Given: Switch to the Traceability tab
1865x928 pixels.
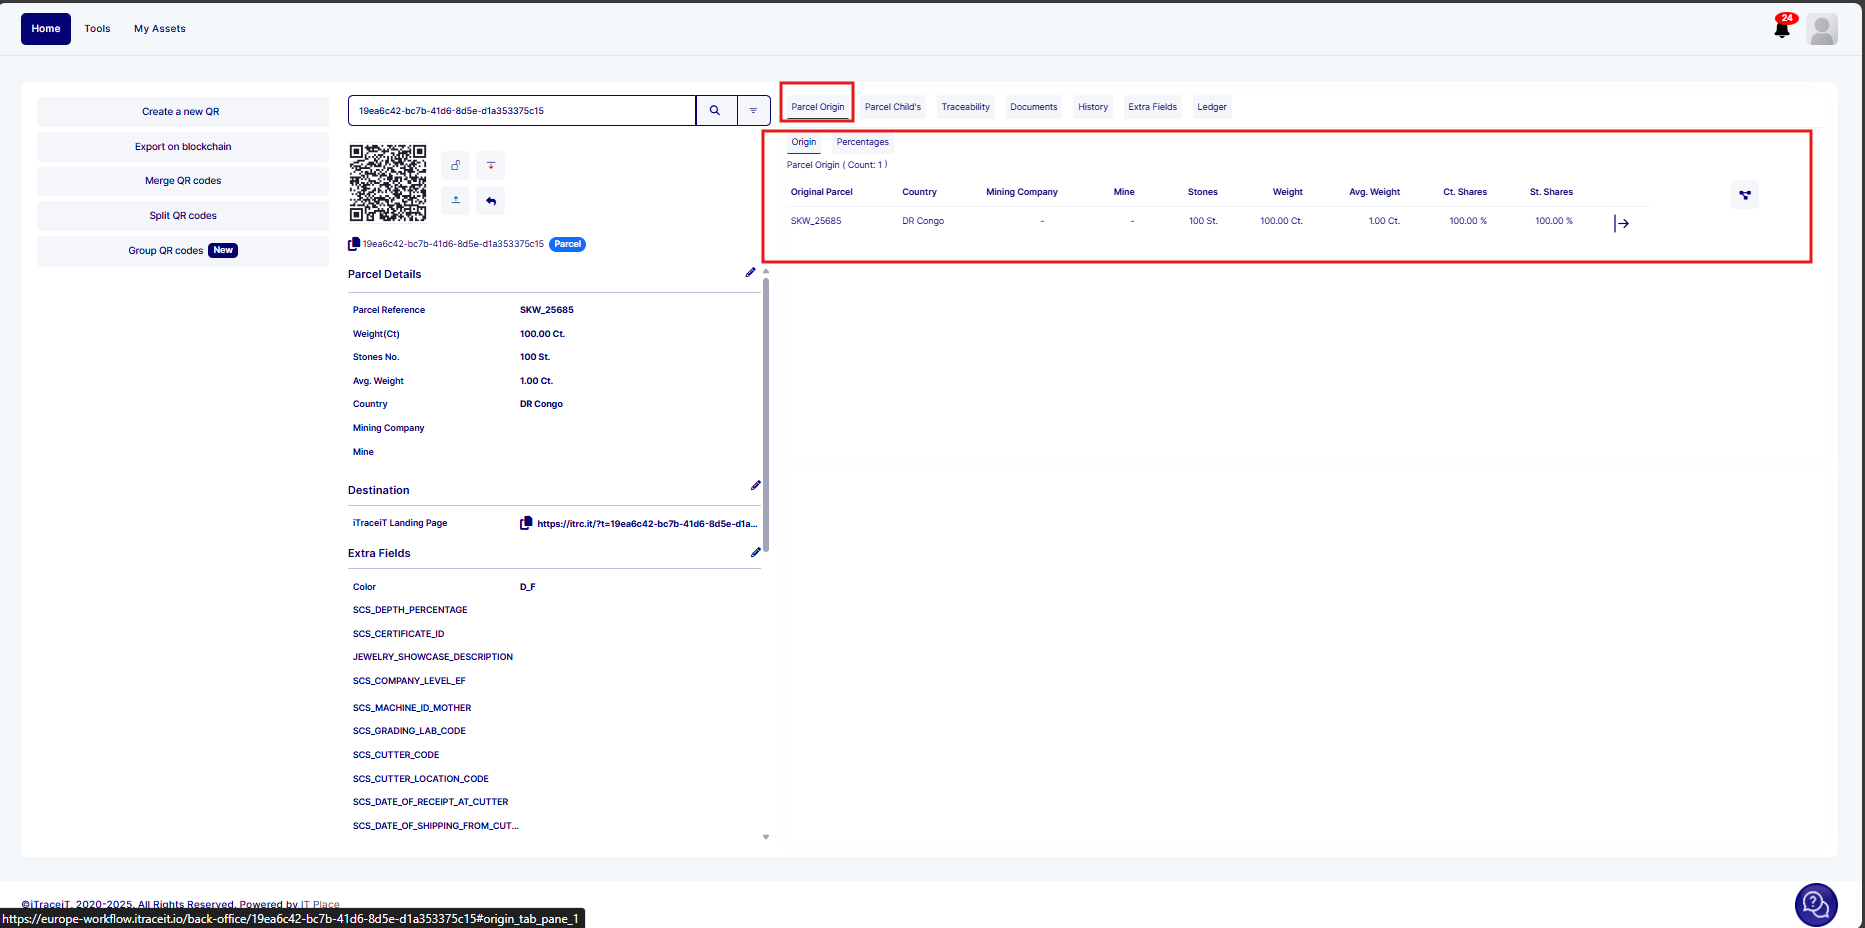Looking at the screenshot, I should point(965,107).
